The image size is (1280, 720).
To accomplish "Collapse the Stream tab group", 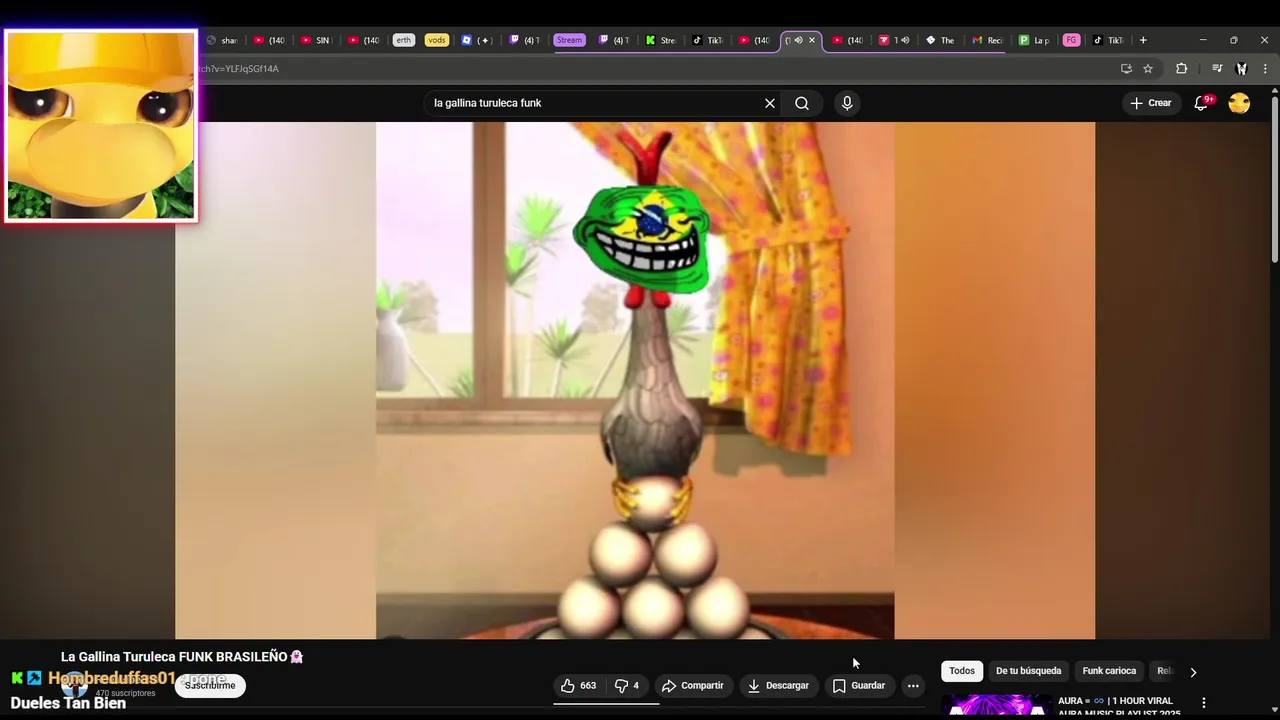I will coord(569,40).
